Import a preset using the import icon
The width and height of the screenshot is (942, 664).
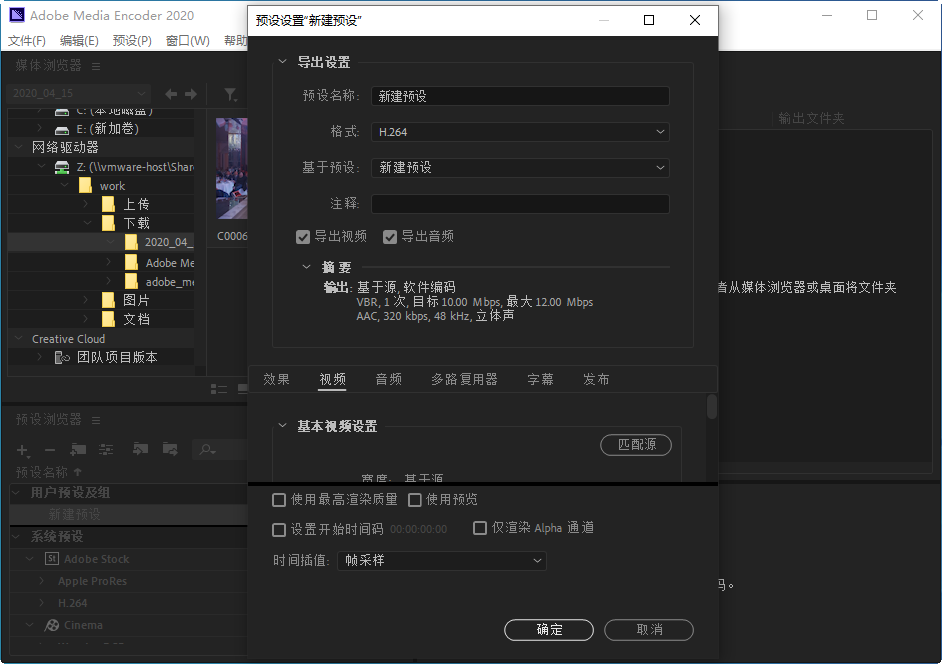tap(140, 450)
